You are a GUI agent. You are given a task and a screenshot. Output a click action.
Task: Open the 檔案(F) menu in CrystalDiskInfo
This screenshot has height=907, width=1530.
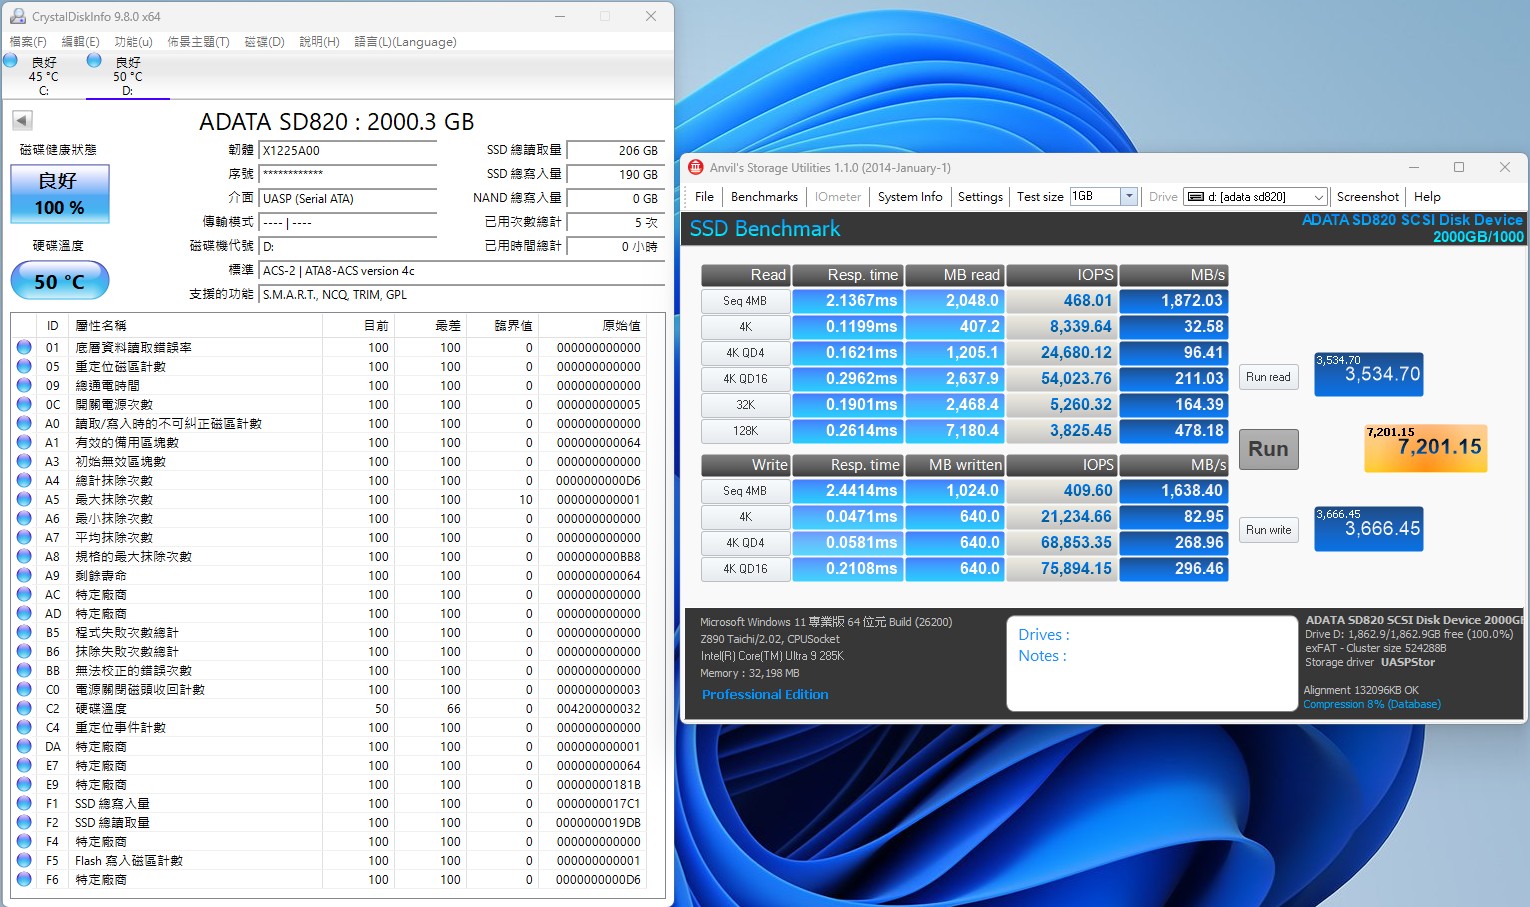[28, 42]
